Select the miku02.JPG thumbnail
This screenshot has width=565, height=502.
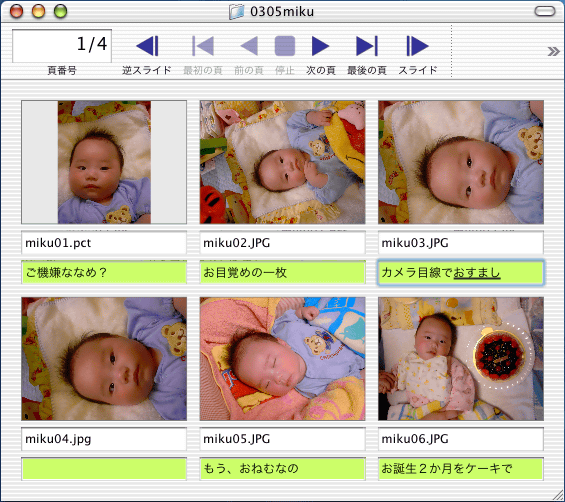pos(282,162)
